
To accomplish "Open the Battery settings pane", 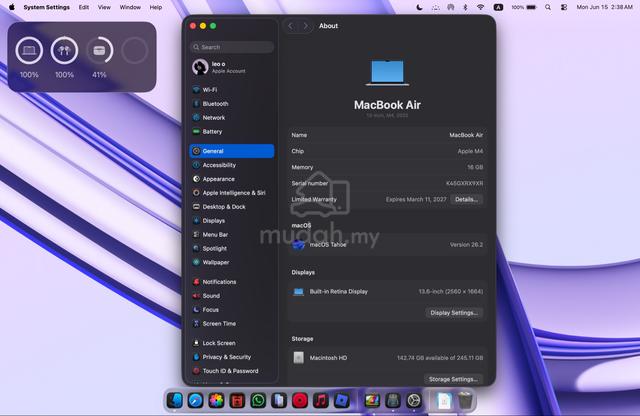I will pos(231,131).
